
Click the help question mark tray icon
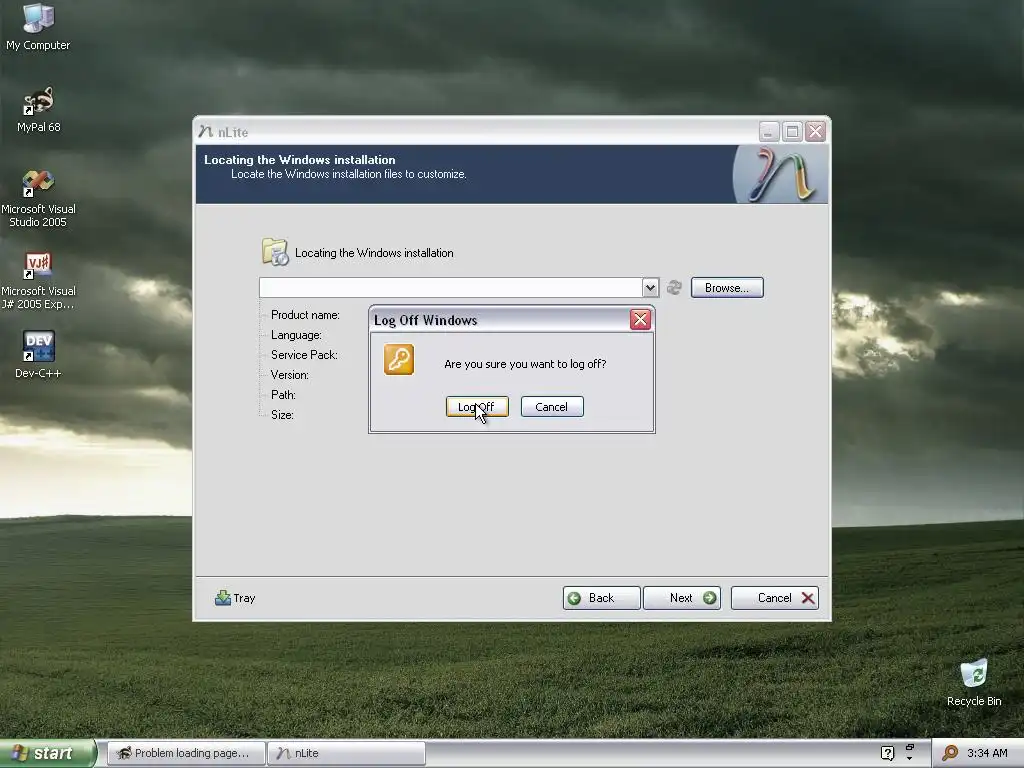pos(887,753)
